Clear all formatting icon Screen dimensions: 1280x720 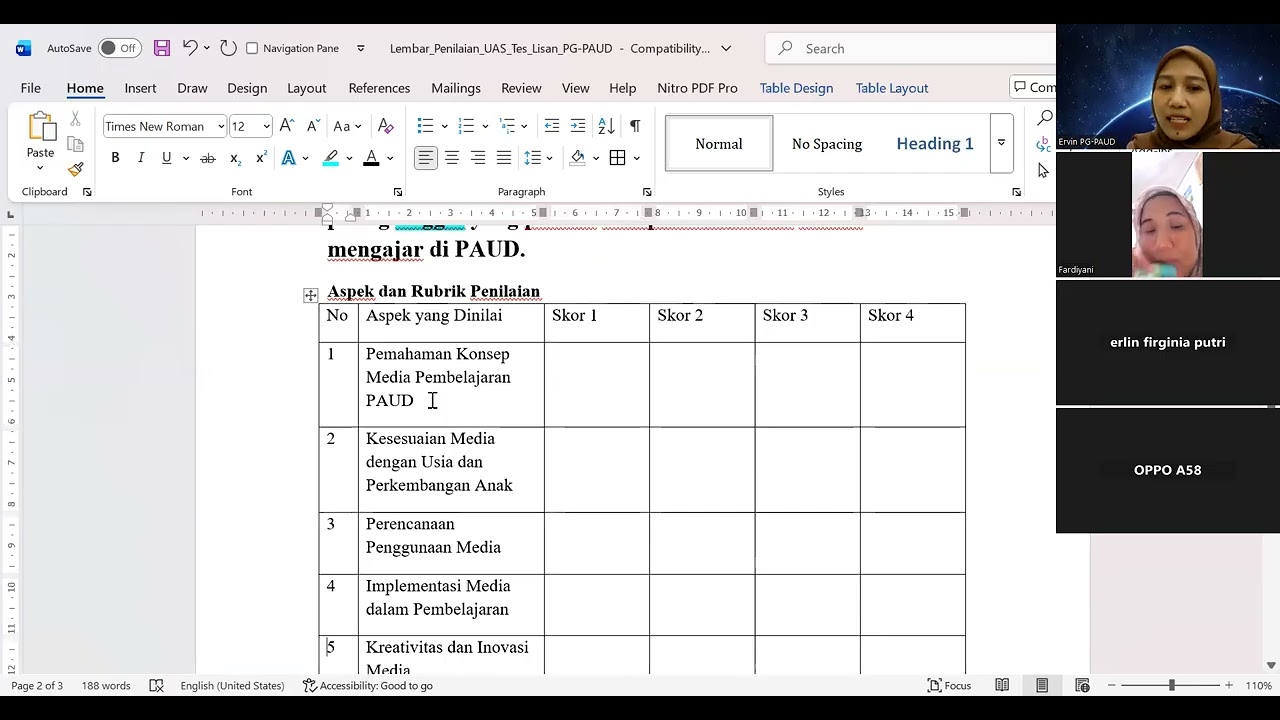[x=385, y=126]
